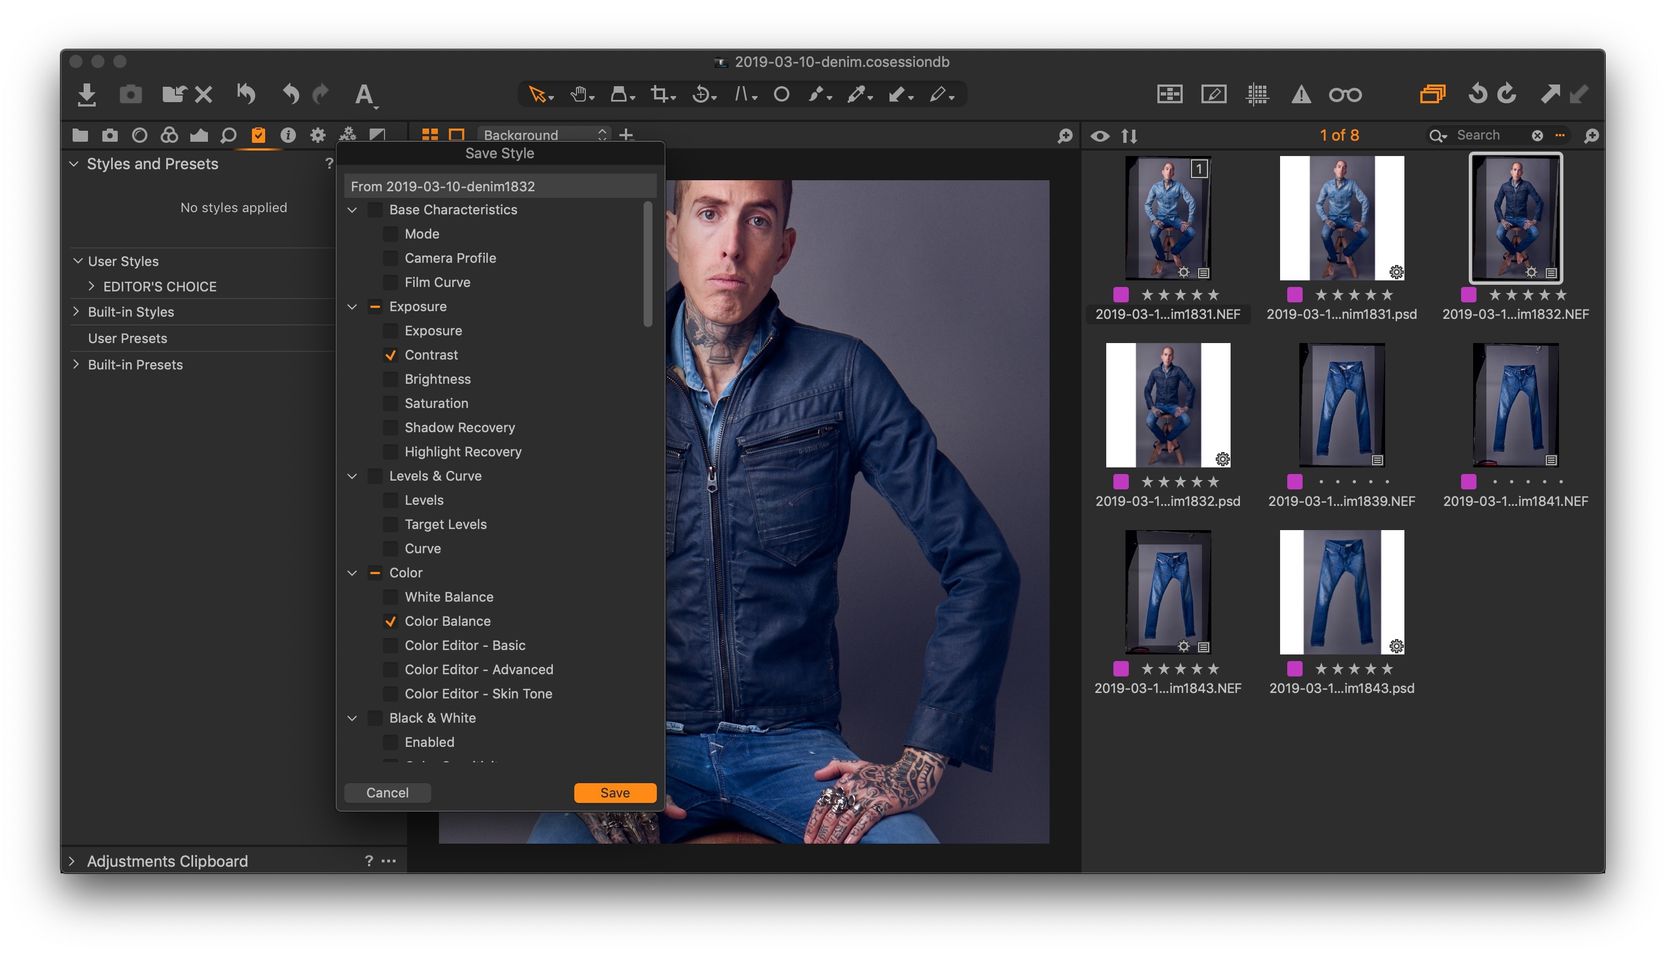Enable the Saturation checkbox
1680x970 pixels.
click(391, 403)
